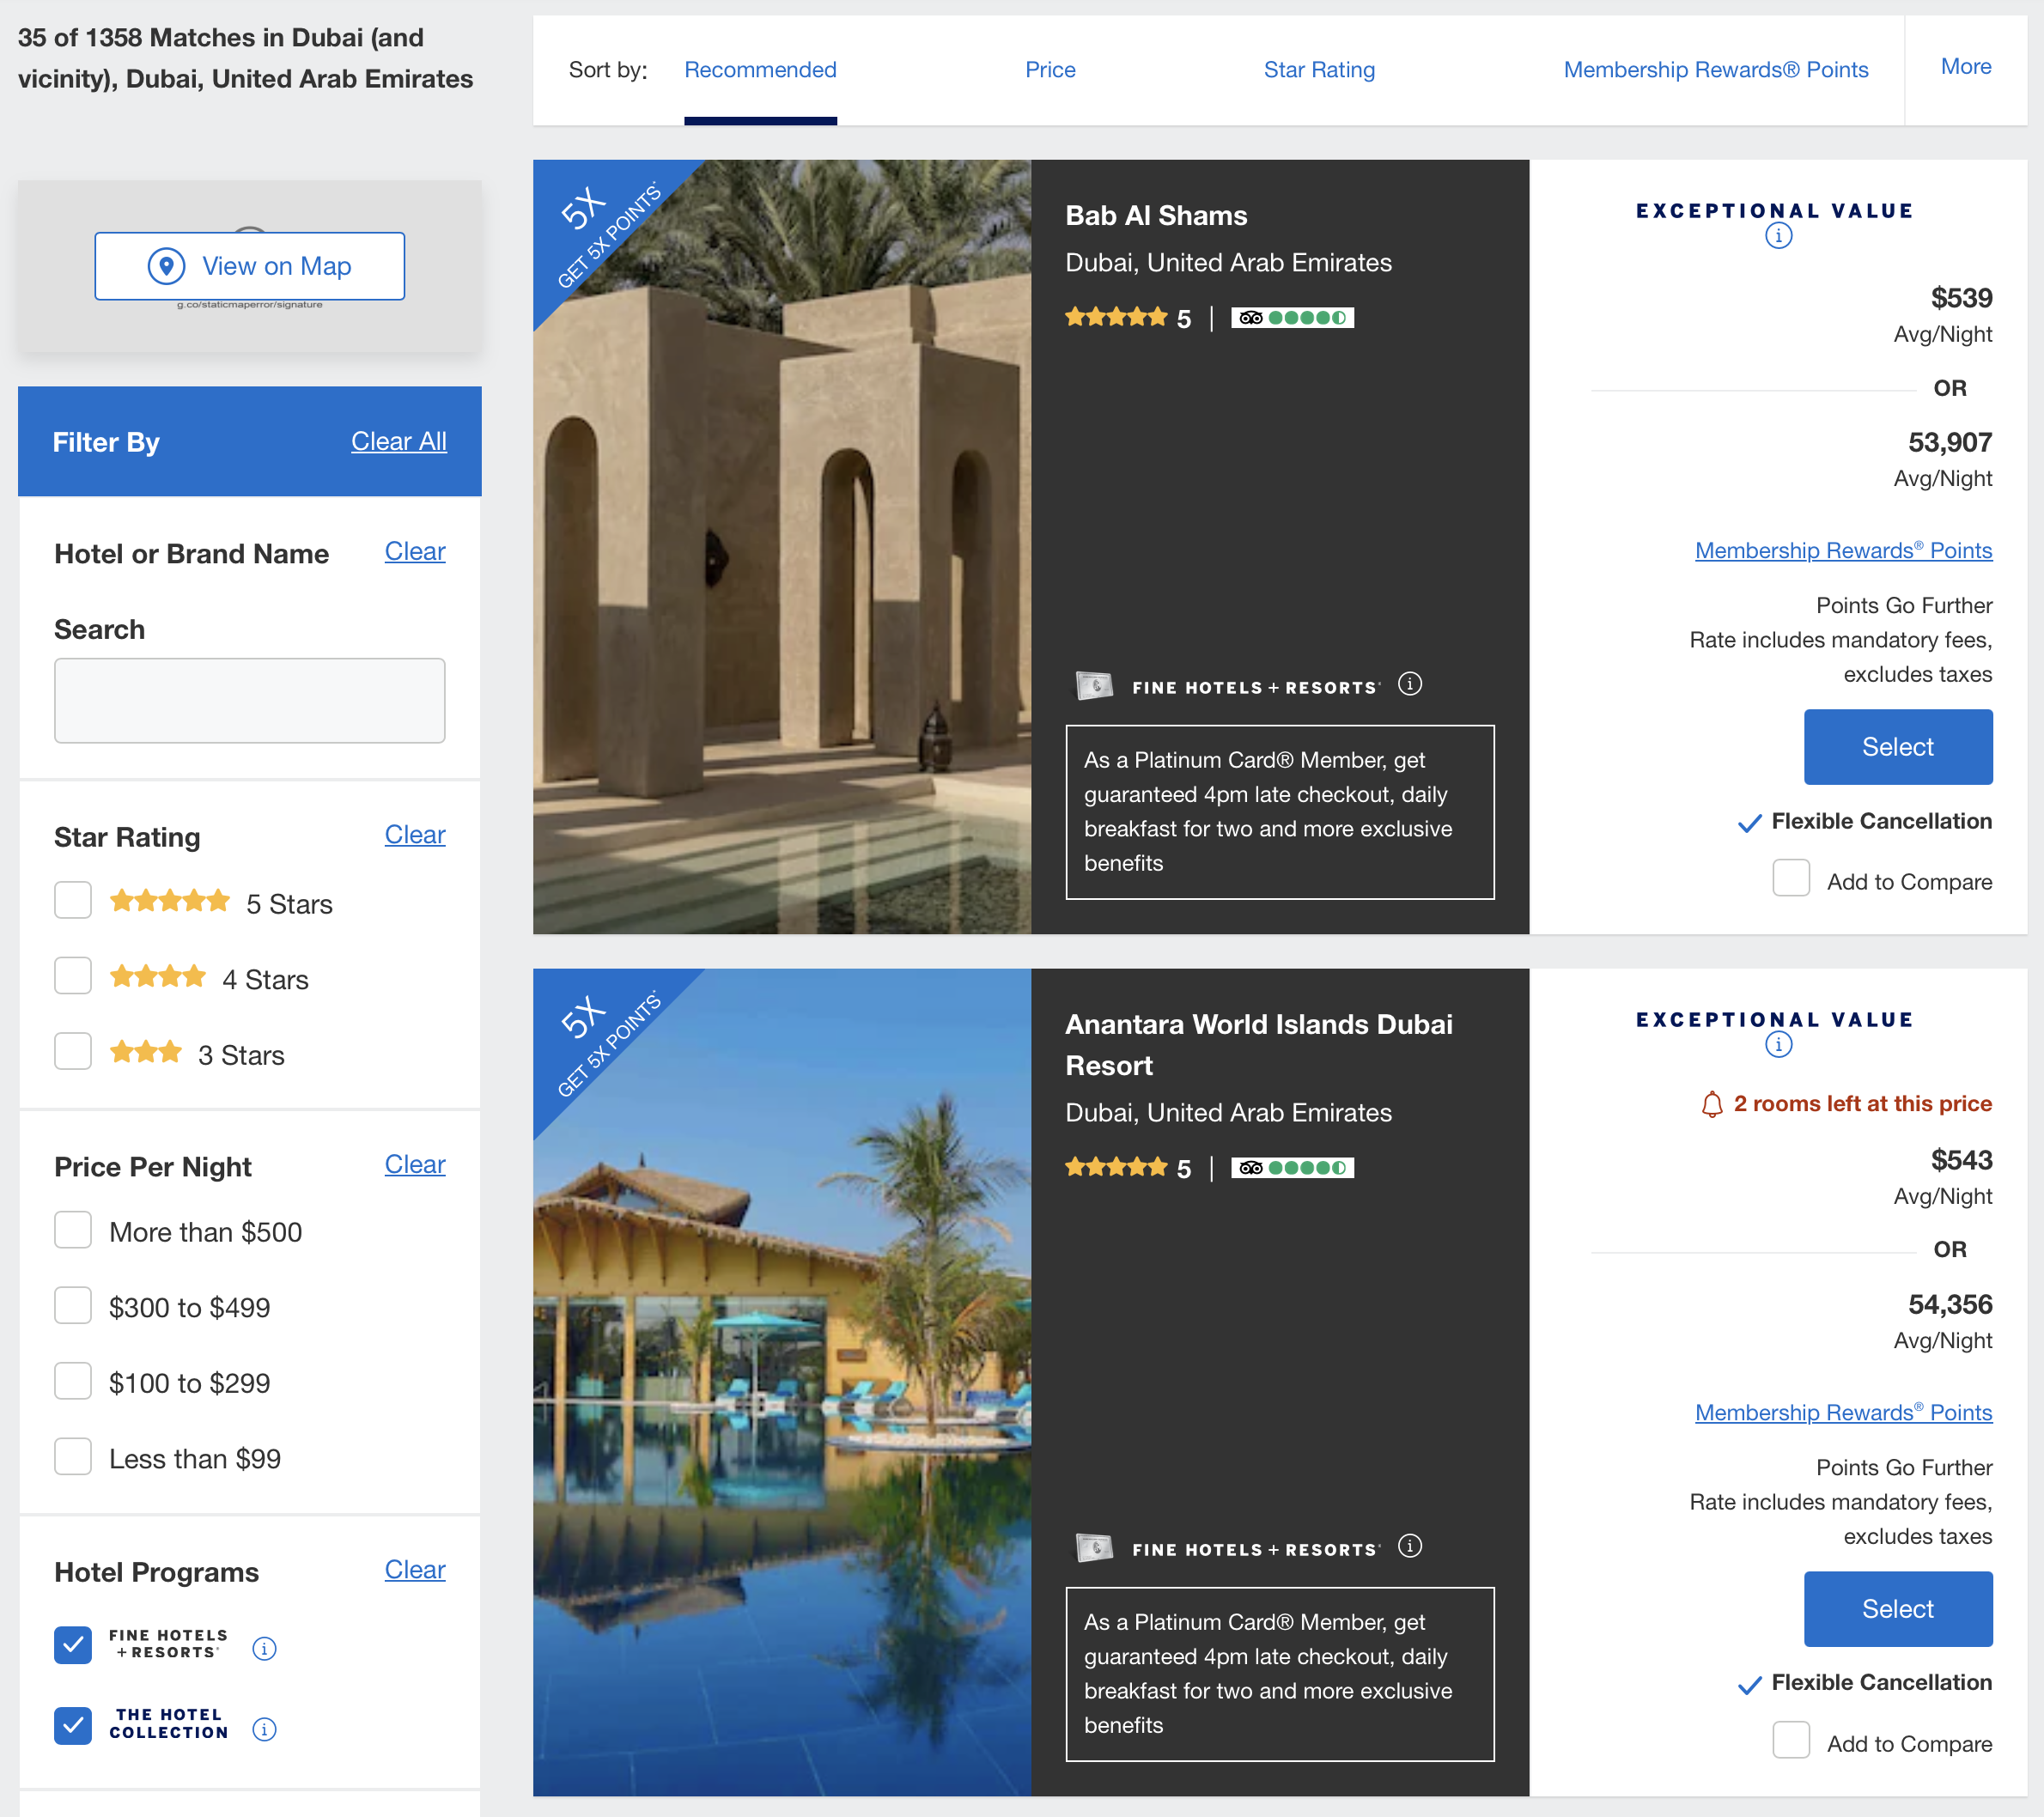Image resolution: width=2044 pixels, height=1817 pixels.
Task: Select the Bab Al Shams hotel
Action: pos(1898,747)
